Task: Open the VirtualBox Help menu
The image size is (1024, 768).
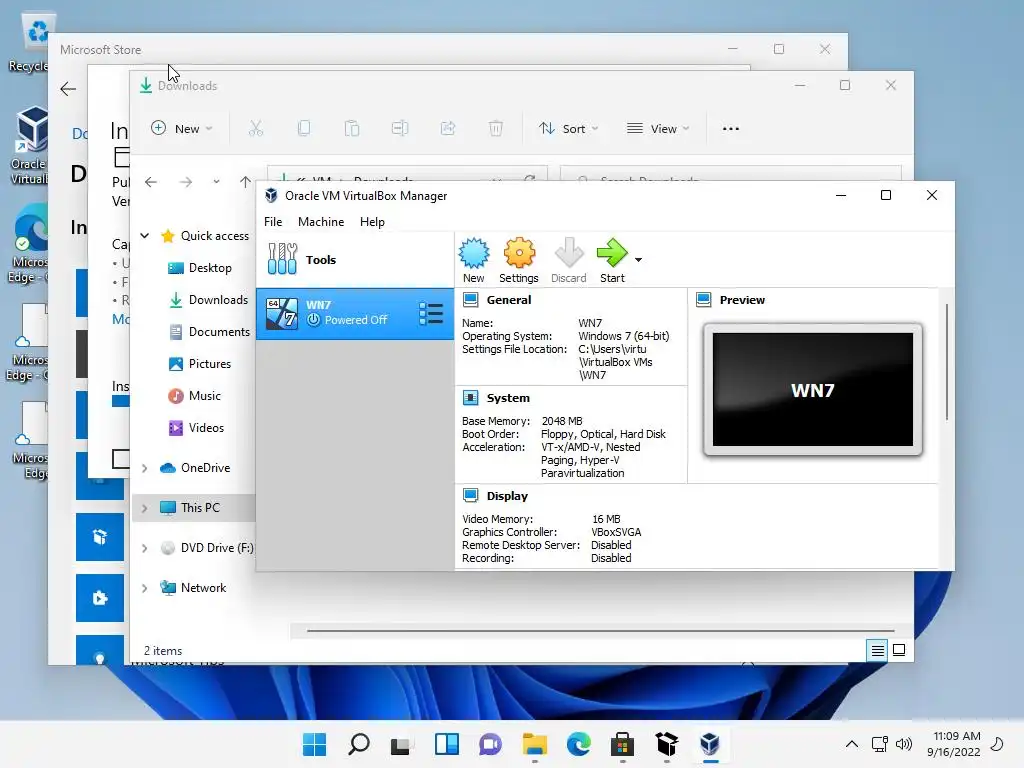Action: 372,221
